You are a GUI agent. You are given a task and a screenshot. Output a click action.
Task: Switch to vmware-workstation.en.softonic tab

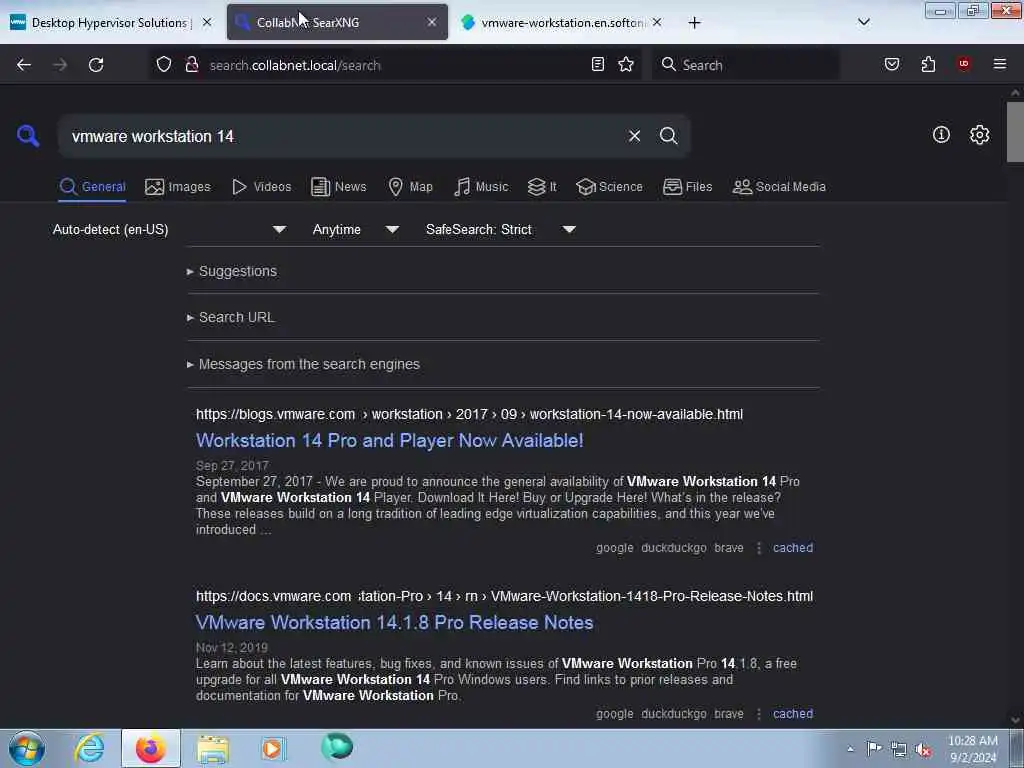point(562,22)
